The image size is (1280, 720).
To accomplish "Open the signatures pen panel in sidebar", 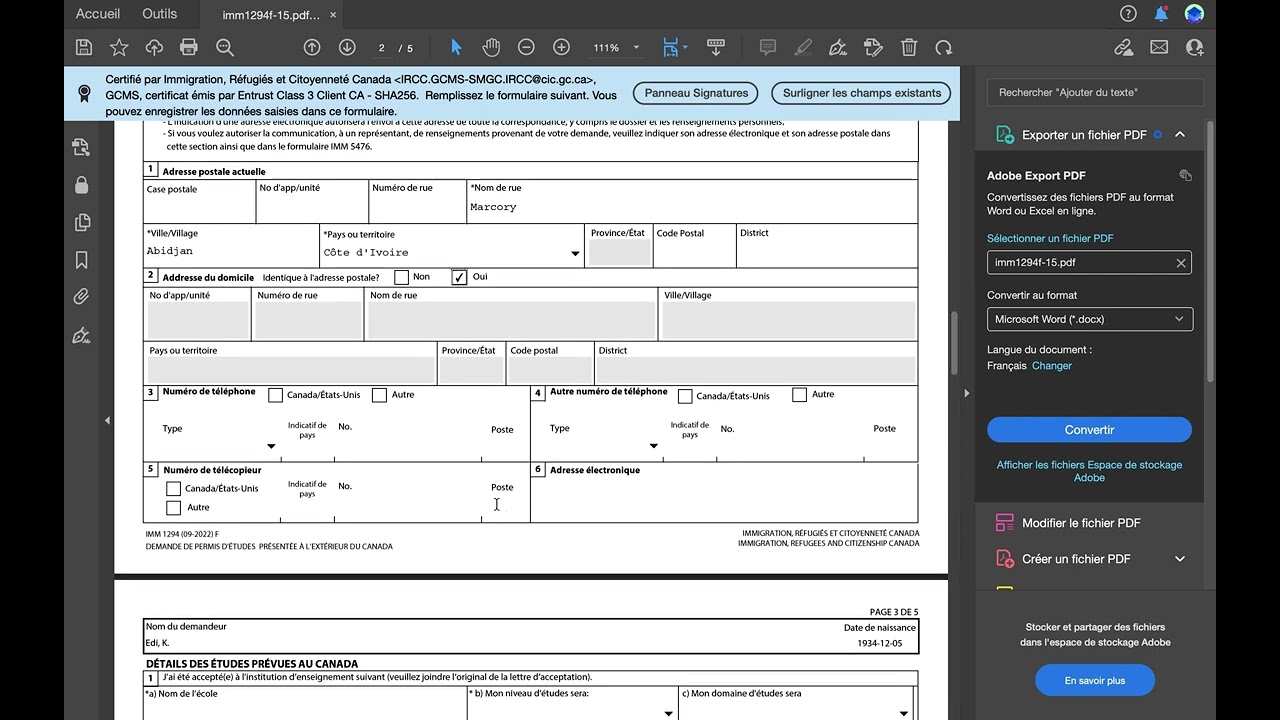I will [x=82, y=335].
